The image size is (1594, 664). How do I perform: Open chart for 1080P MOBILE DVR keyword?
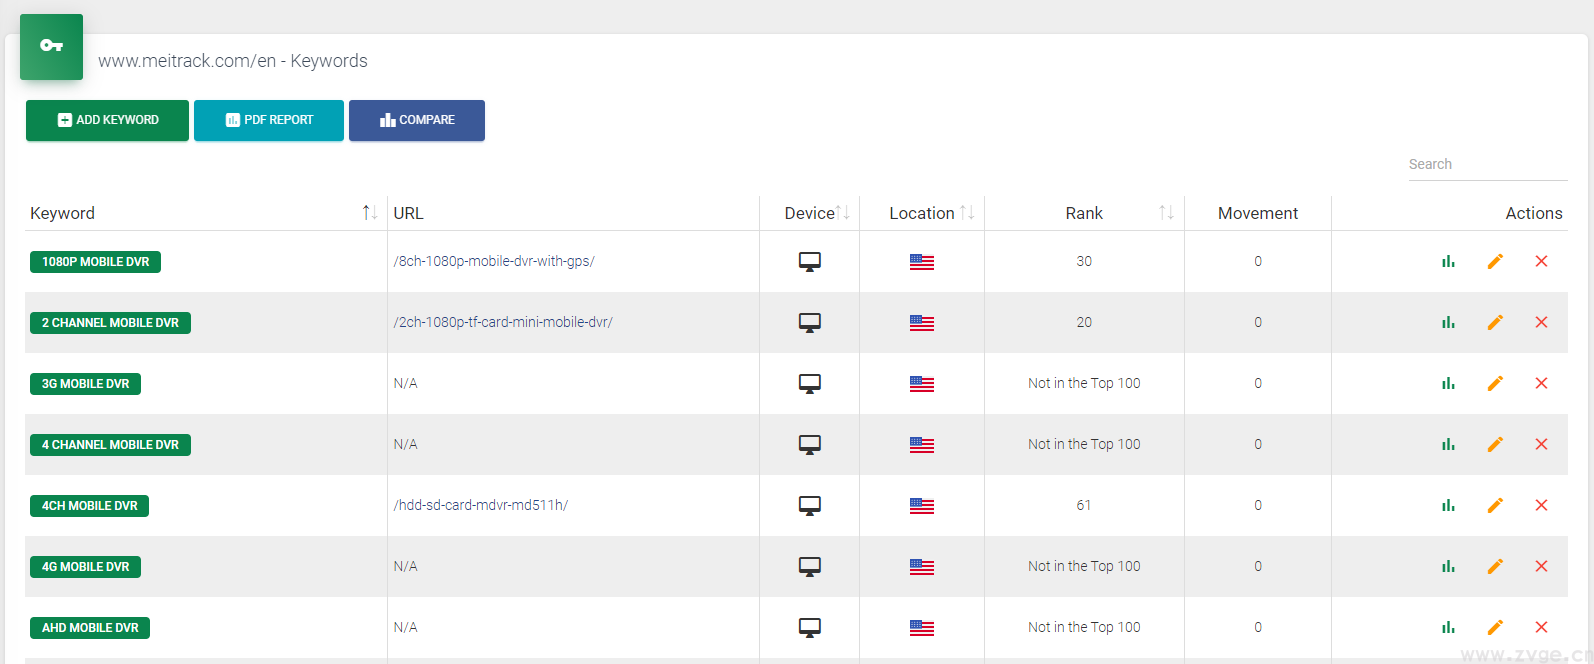pos(1448,262)
